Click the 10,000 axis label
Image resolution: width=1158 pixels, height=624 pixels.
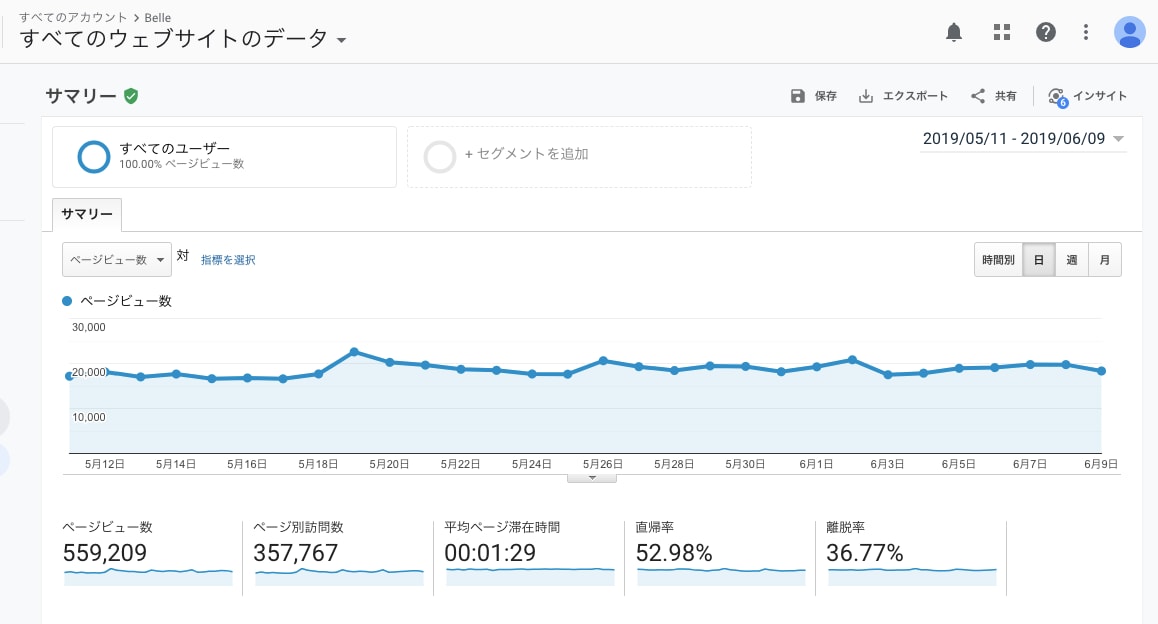tap(89, 417)
